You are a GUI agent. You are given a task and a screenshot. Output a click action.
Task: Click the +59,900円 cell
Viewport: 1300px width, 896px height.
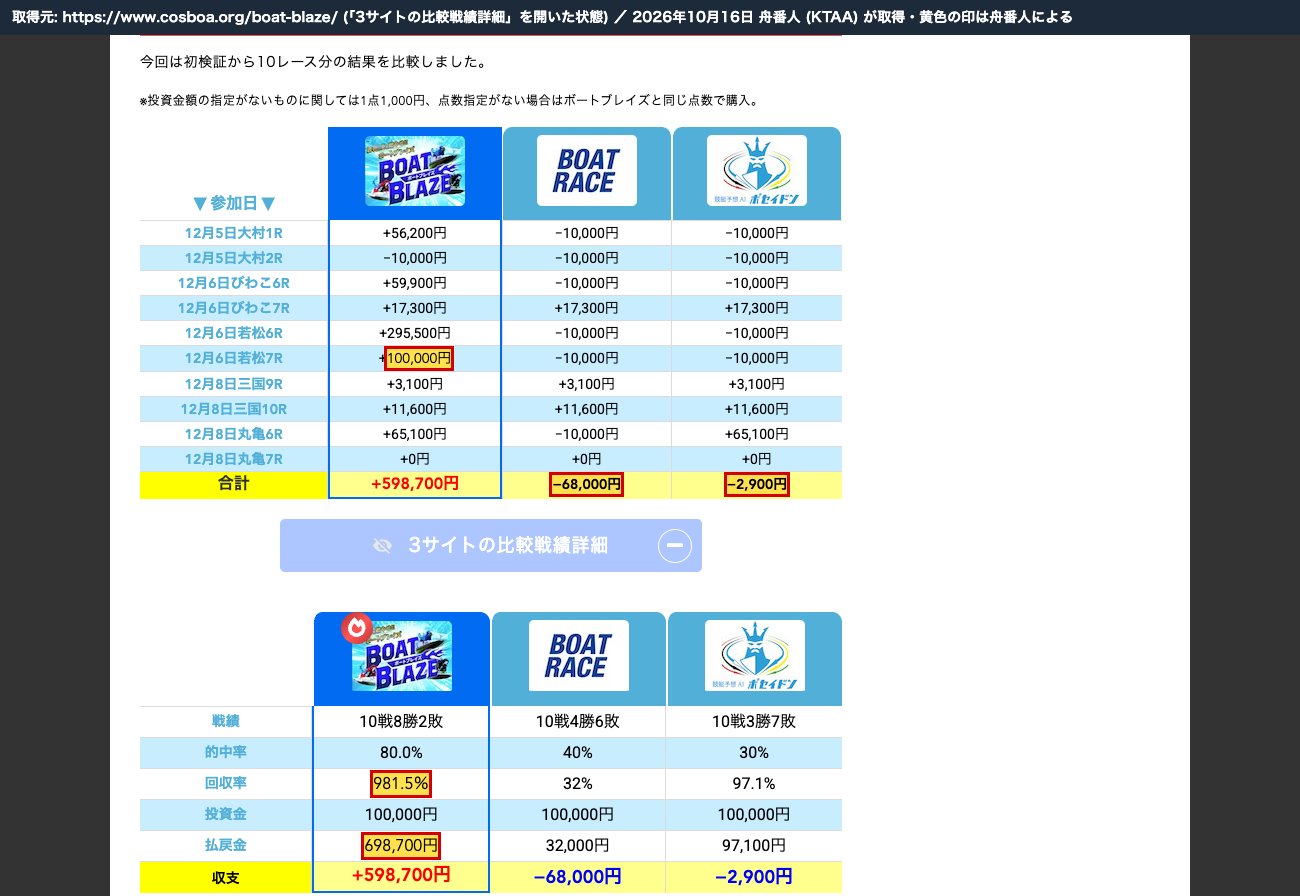click(415, 283)
